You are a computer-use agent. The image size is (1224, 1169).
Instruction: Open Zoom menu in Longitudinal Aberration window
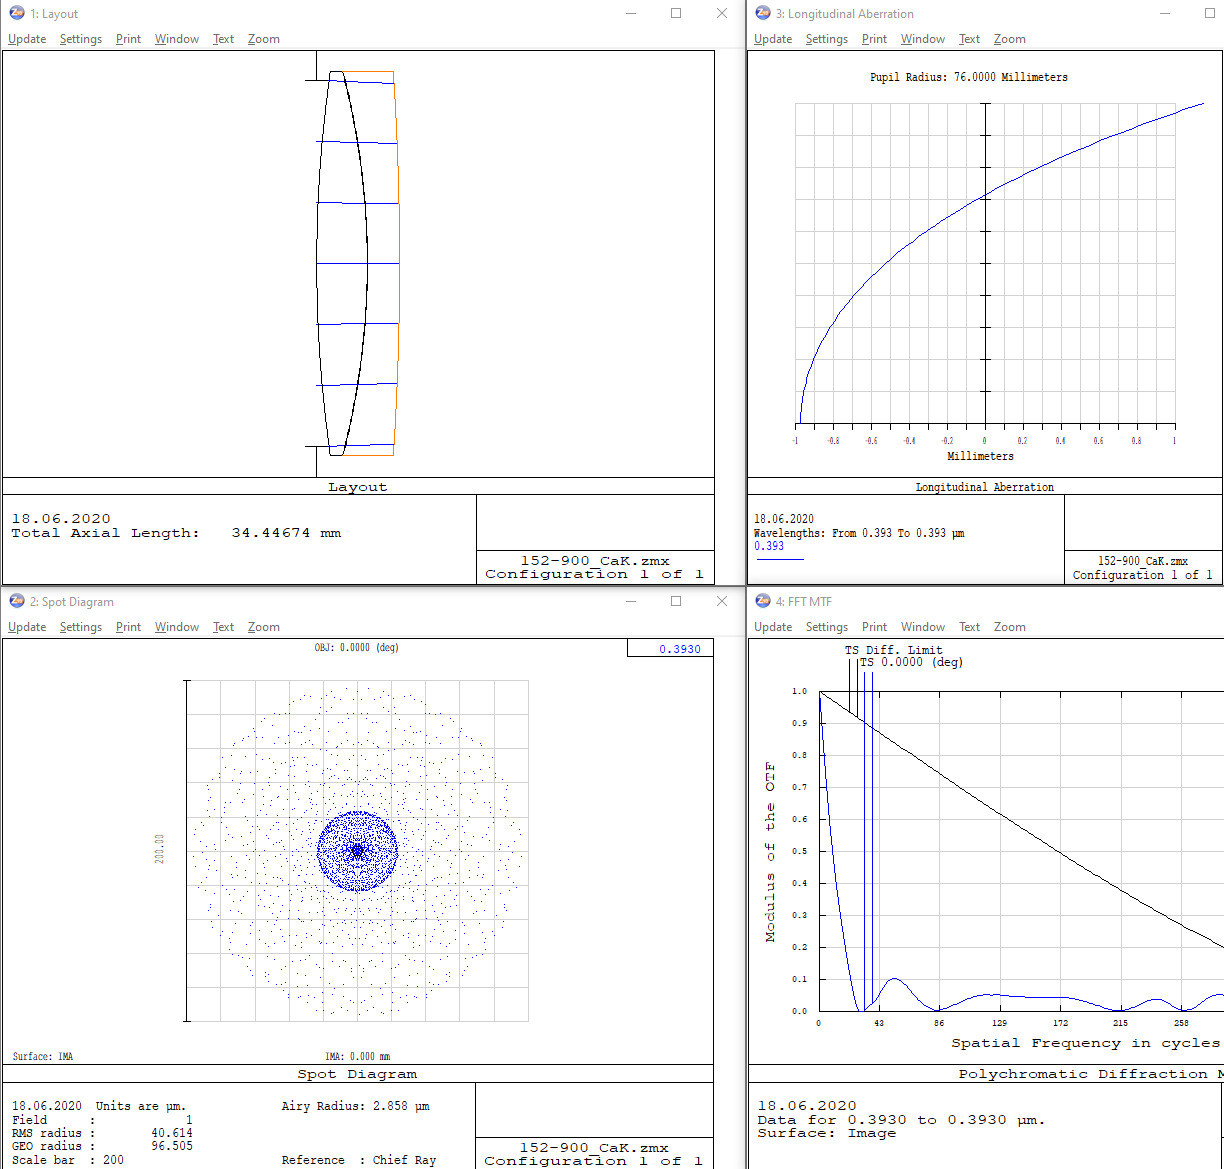1009,39
